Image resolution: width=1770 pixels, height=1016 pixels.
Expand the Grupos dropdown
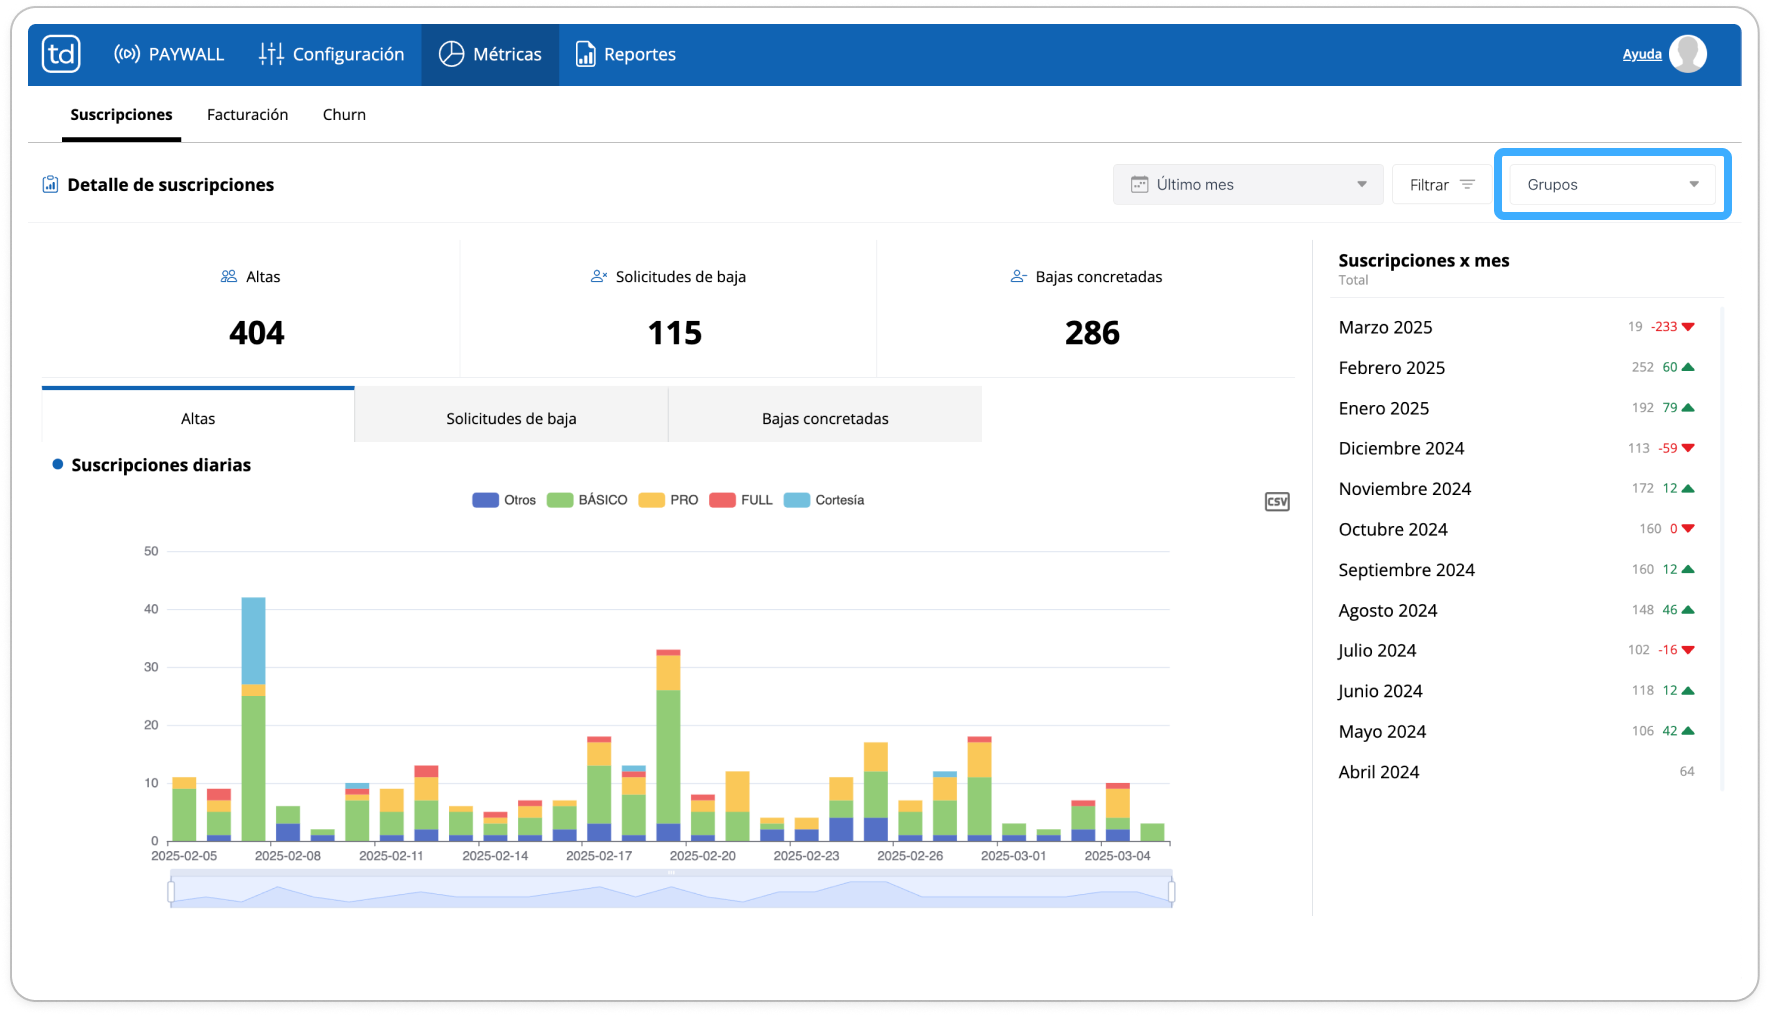click(x=1612, y=184)
